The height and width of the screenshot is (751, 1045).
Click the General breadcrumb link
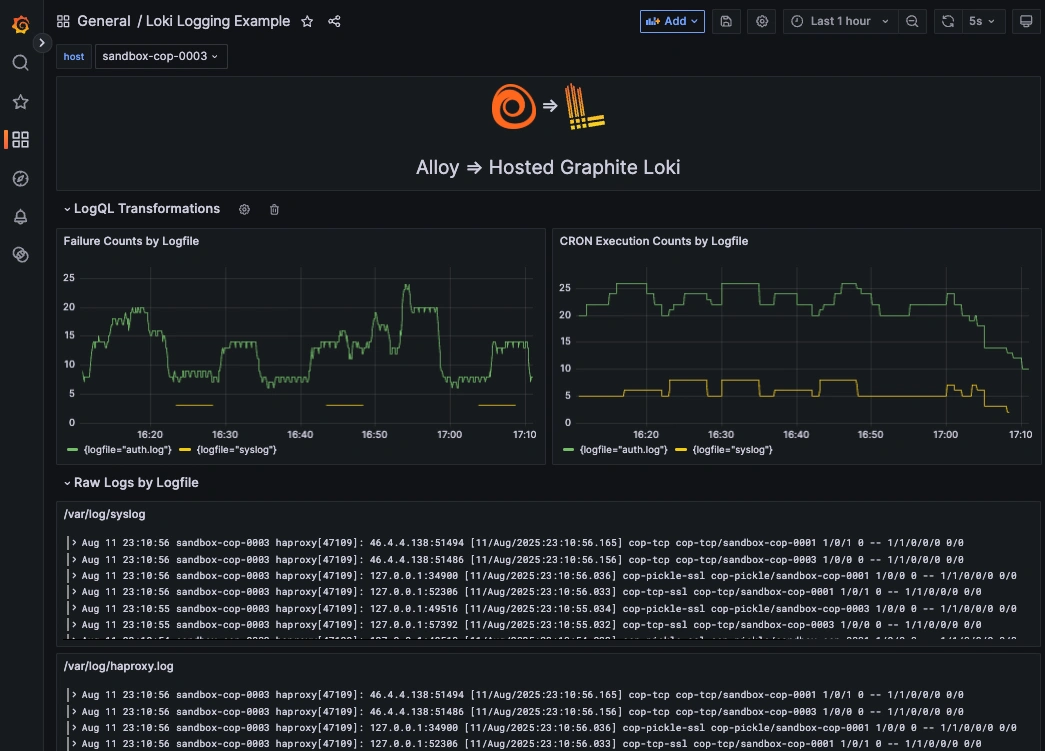click(x=104, y=21)
